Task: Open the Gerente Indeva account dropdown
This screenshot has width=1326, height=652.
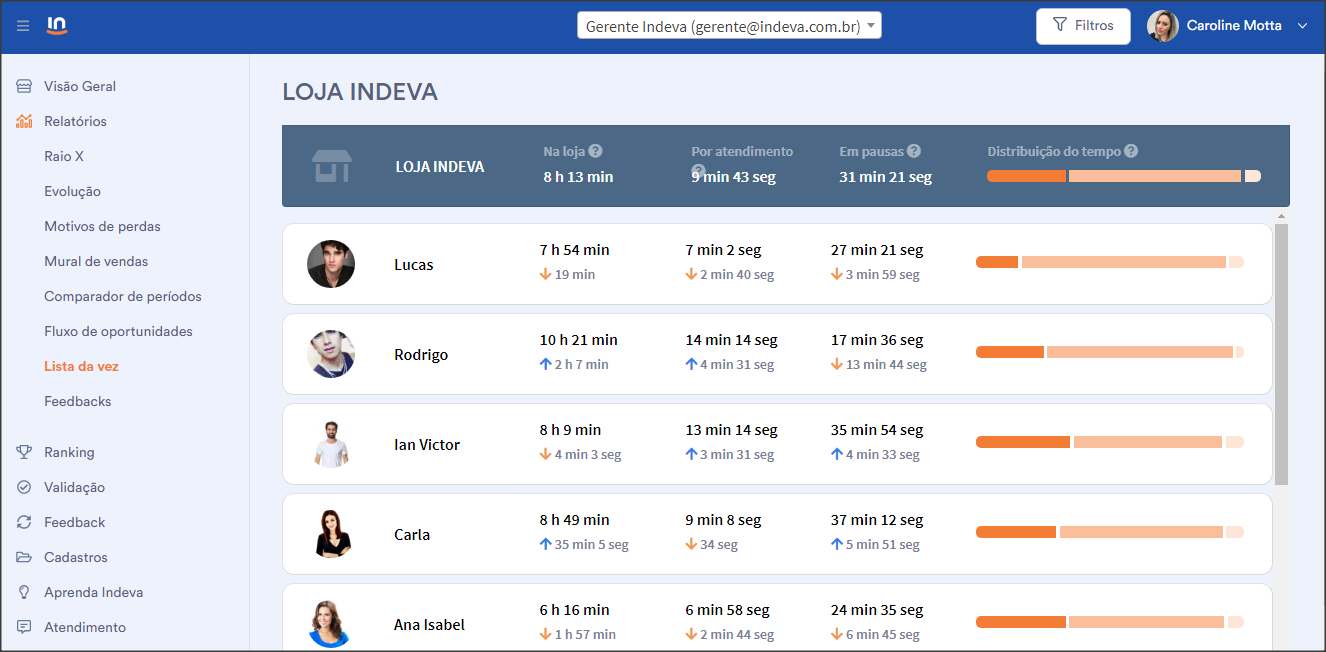Action: pos(729,26)
